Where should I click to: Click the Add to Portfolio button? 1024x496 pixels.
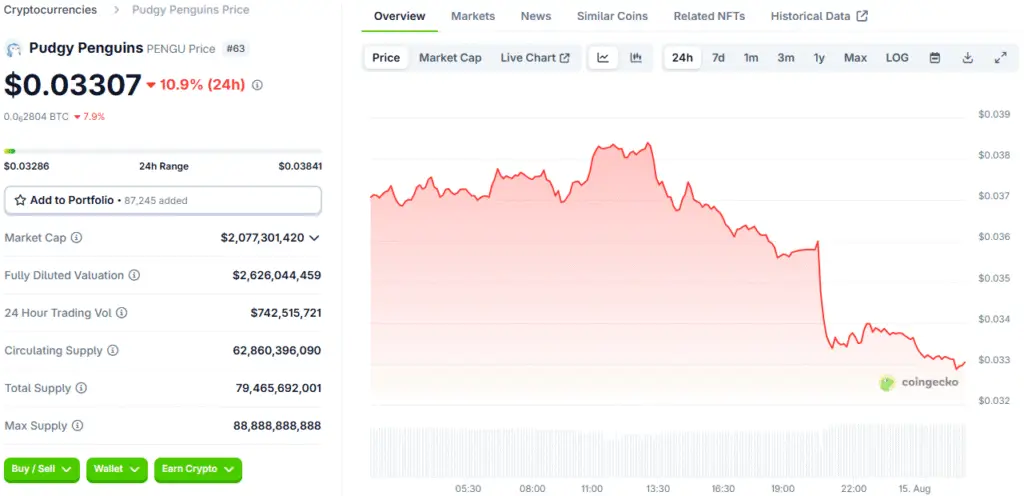[x=163, y=200]
